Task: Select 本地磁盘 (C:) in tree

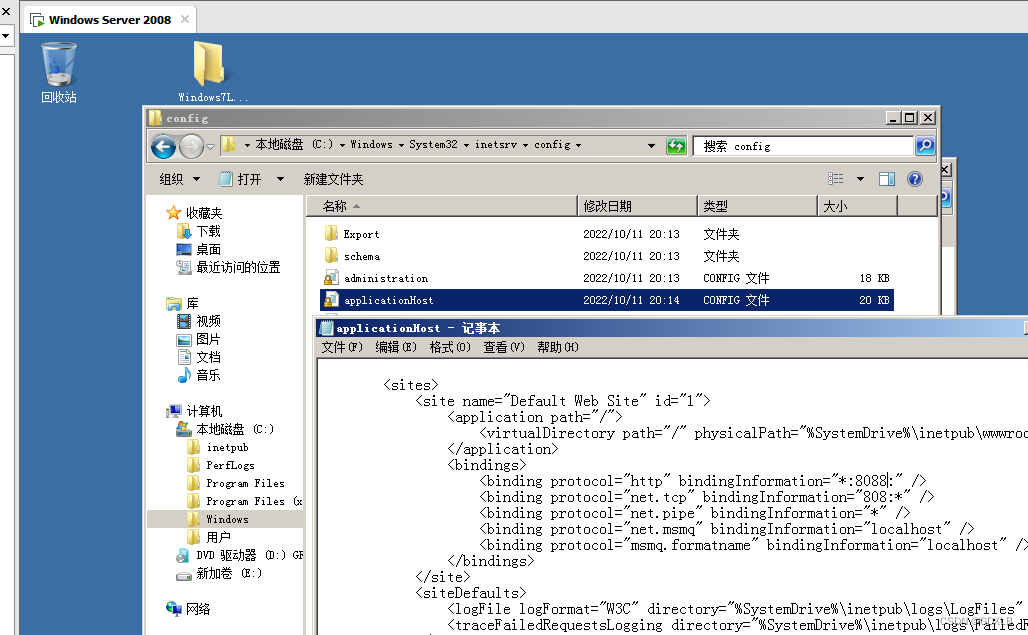Action: click(235, 429)
